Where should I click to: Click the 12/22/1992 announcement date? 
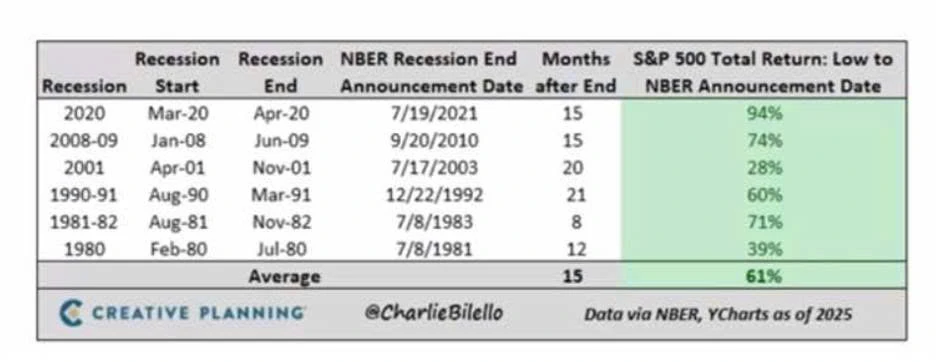tap(434, 195)
